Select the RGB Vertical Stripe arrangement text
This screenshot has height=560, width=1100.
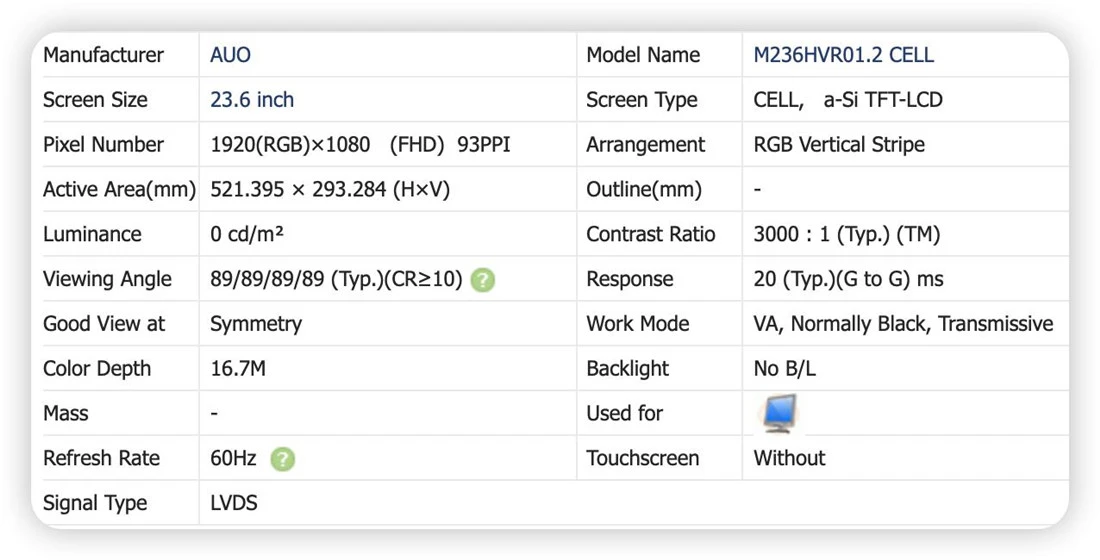coord(839,145)
